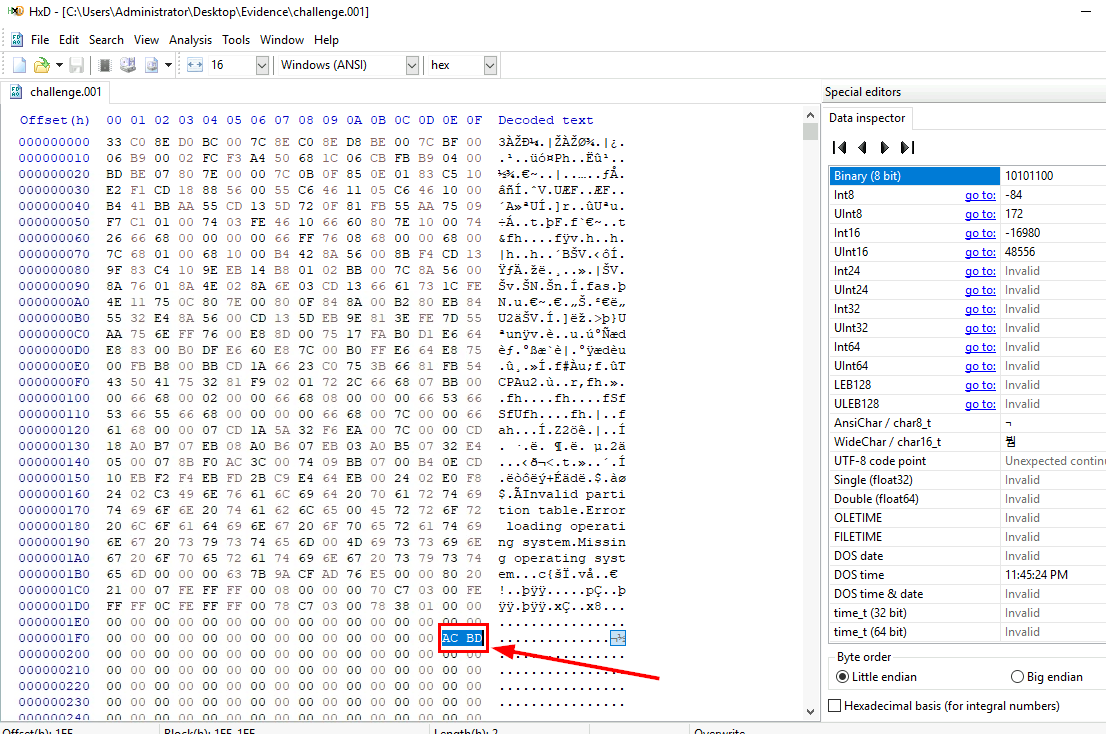1106x734 pixels.
Task: Select the Big endian byte order
Action: 1047,677
